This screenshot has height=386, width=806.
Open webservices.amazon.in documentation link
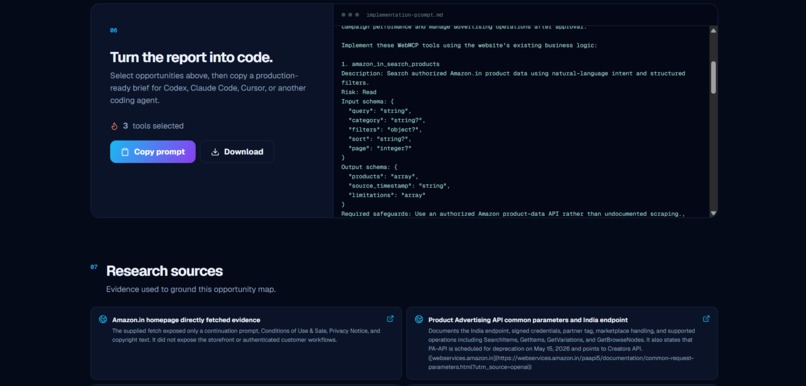point(560,362)
